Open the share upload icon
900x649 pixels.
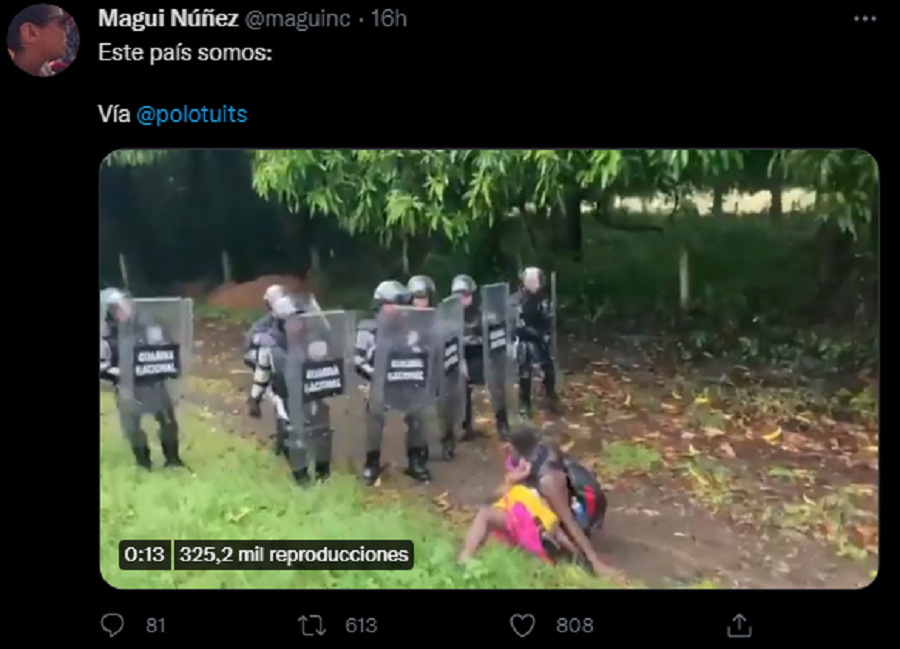coord(739,625)
